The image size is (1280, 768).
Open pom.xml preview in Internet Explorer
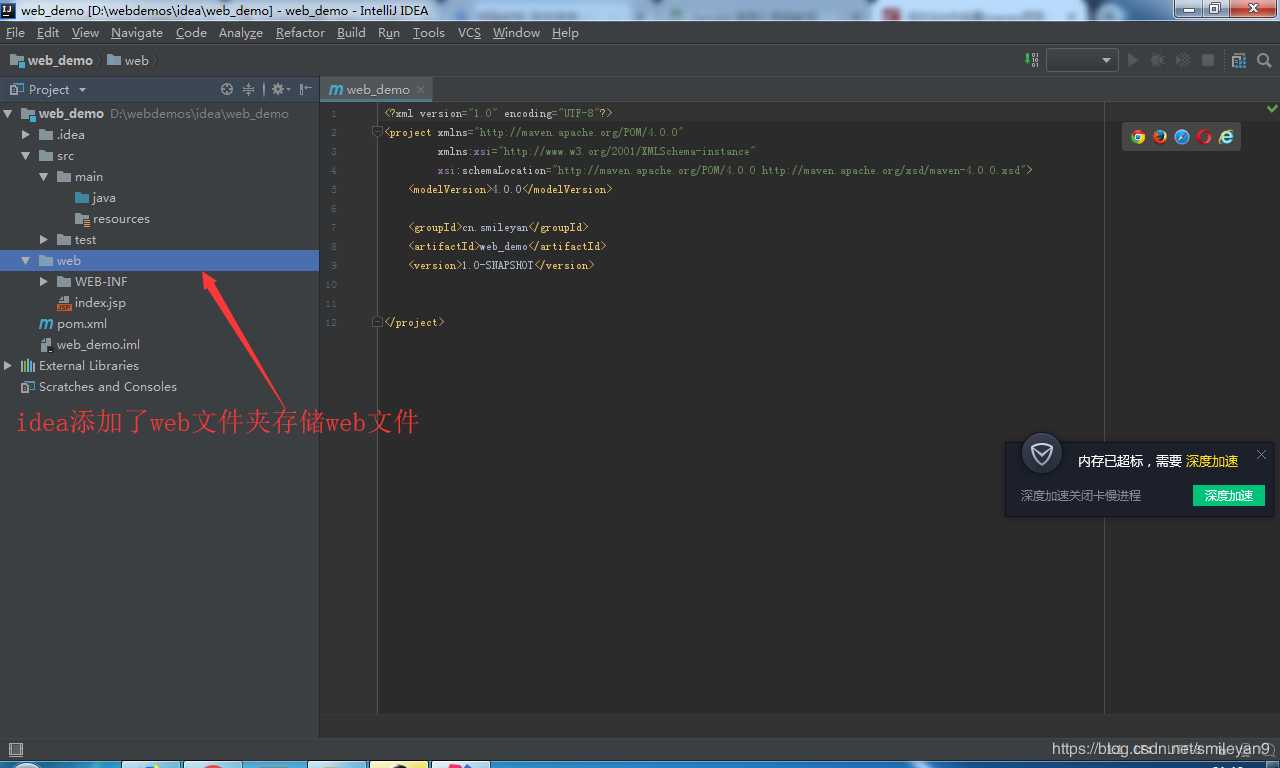point(1226,137)
